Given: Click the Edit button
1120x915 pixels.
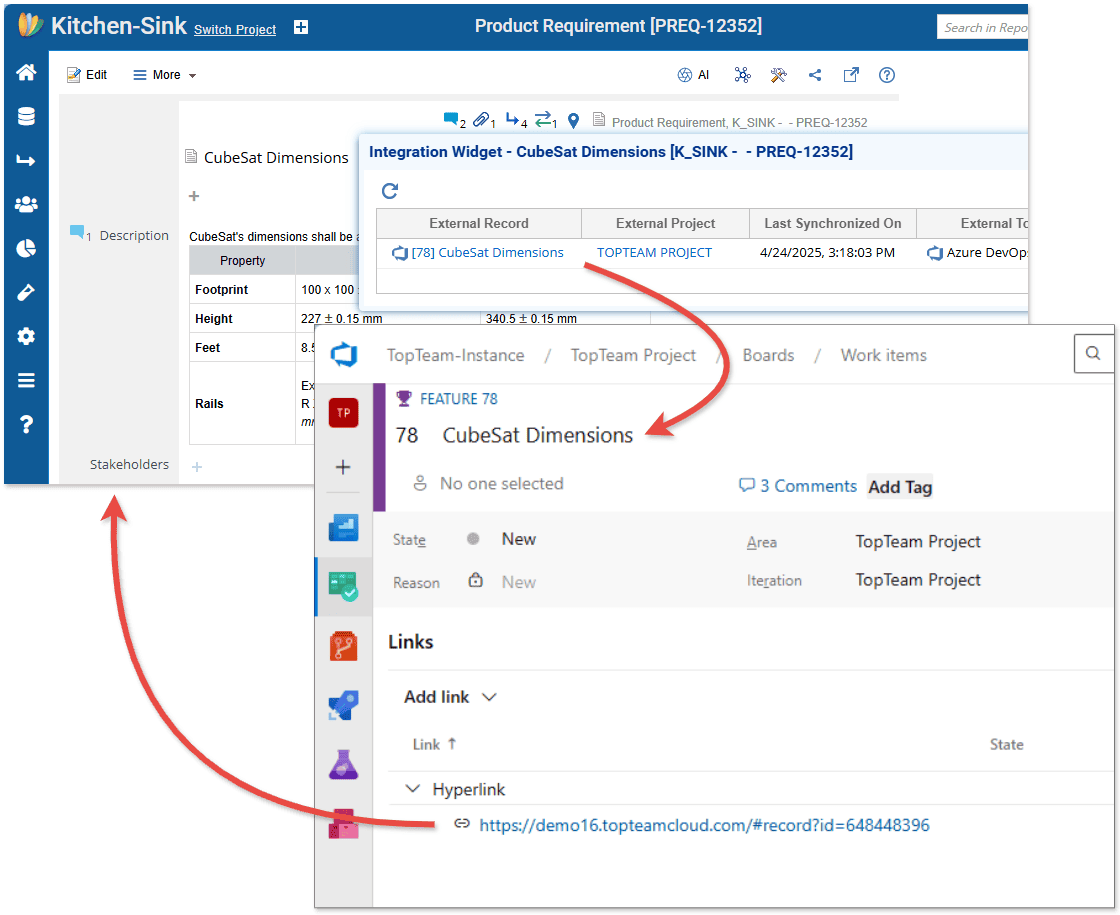Looking at the screenshot, I should 87,75.
